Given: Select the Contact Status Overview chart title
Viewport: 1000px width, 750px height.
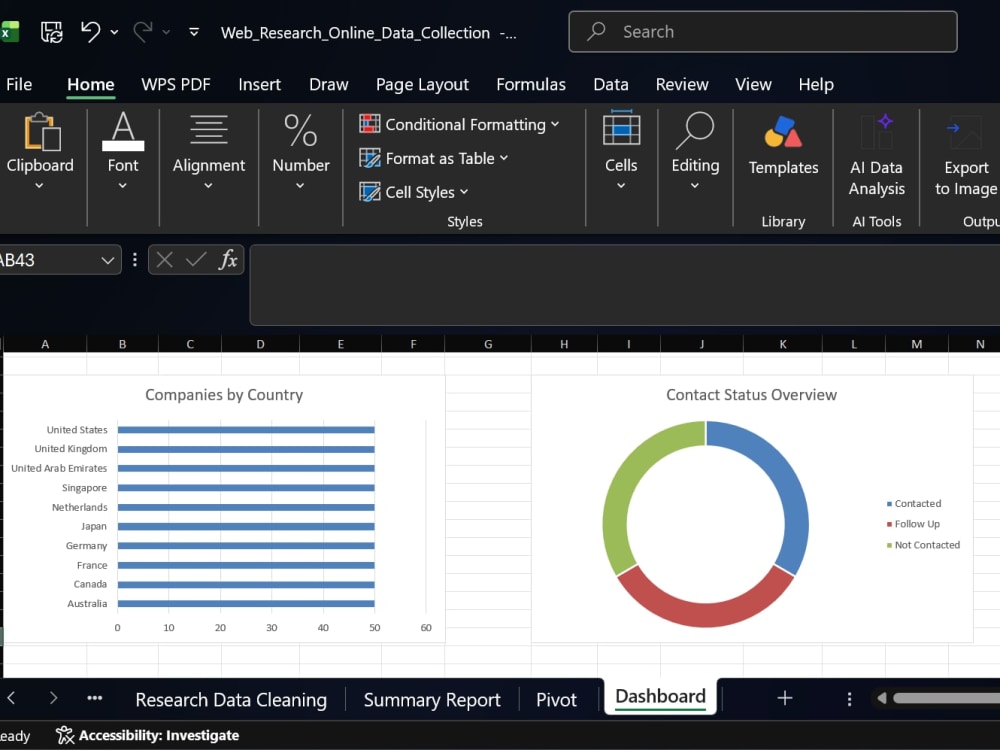Looking at the screenshot, I should click(x=751, y=395).
